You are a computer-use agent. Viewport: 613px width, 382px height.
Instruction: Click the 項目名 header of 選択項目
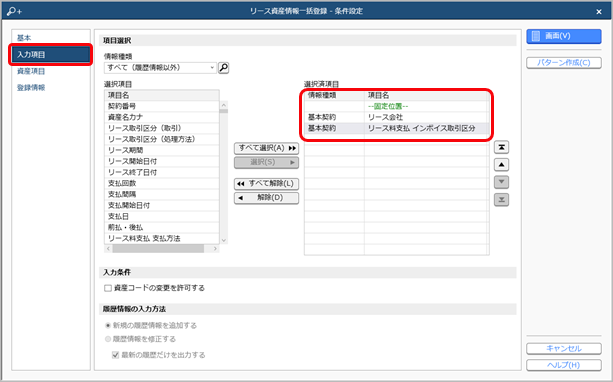(x=161, y=95)
